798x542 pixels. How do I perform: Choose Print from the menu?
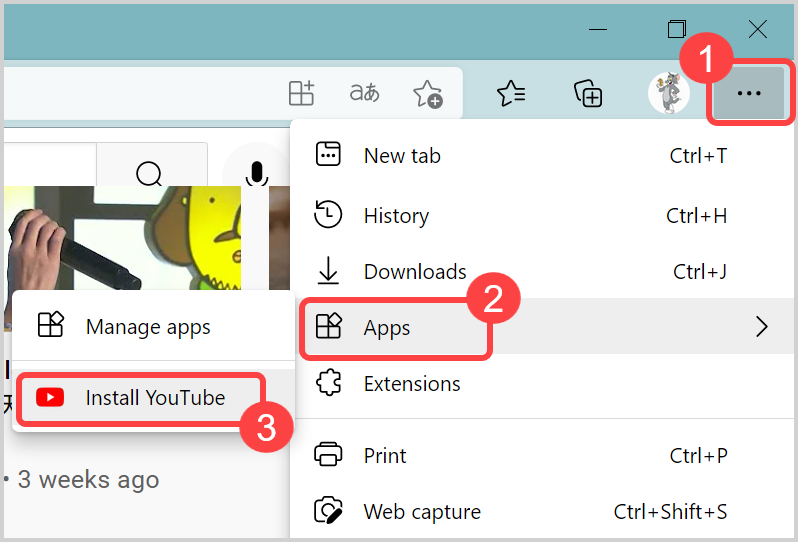[x=385, y=455]
